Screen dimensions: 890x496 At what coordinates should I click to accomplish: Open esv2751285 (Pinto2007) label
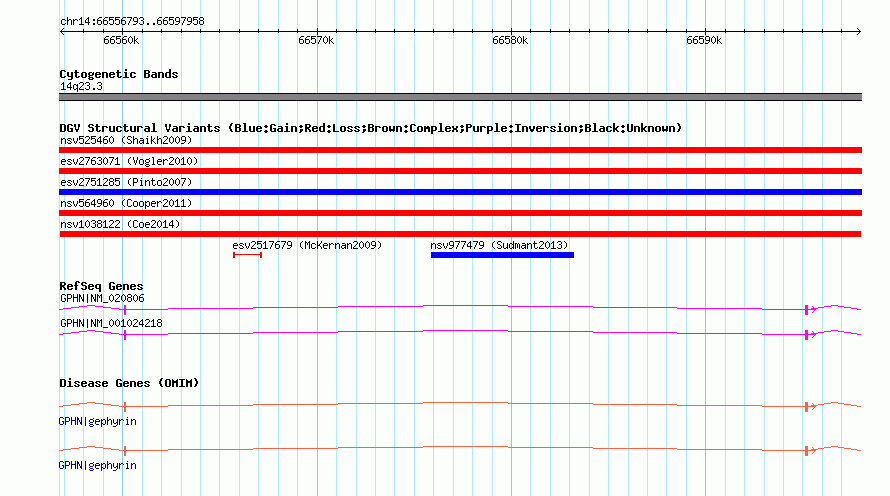click(x=126, y=182)
